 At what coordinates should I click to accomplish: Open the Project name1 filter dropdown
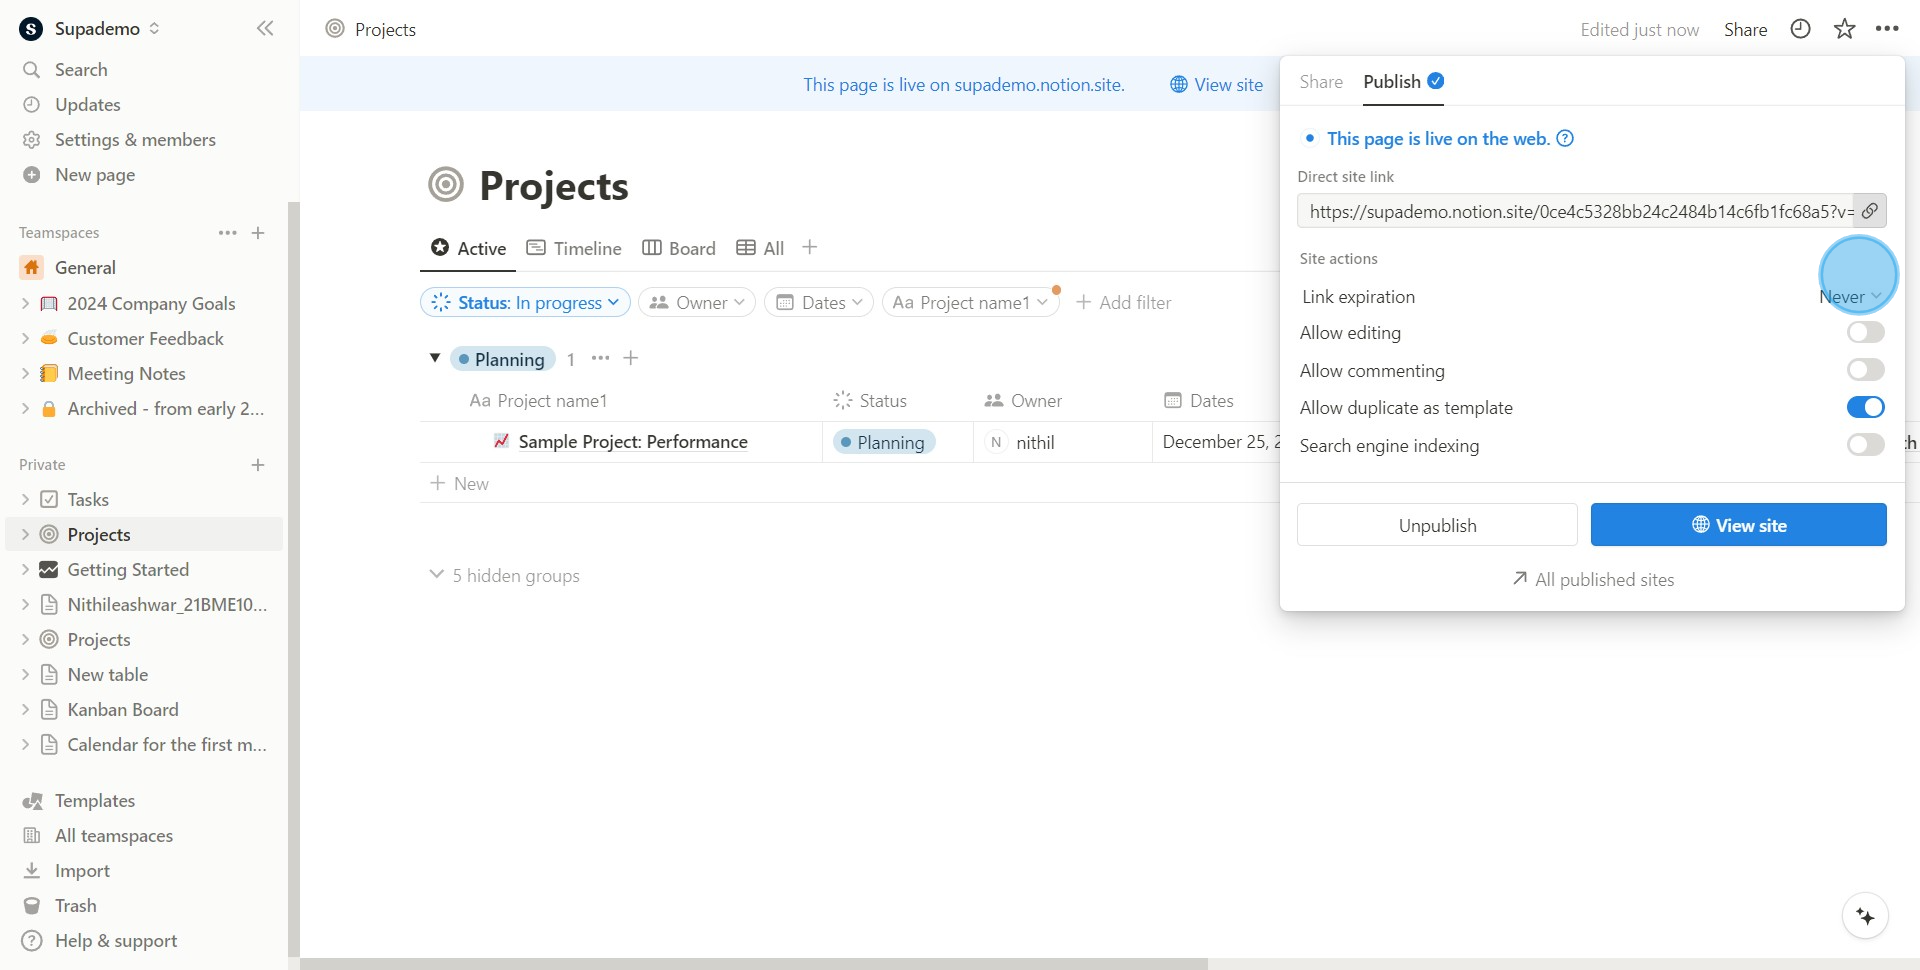[970, 302]
